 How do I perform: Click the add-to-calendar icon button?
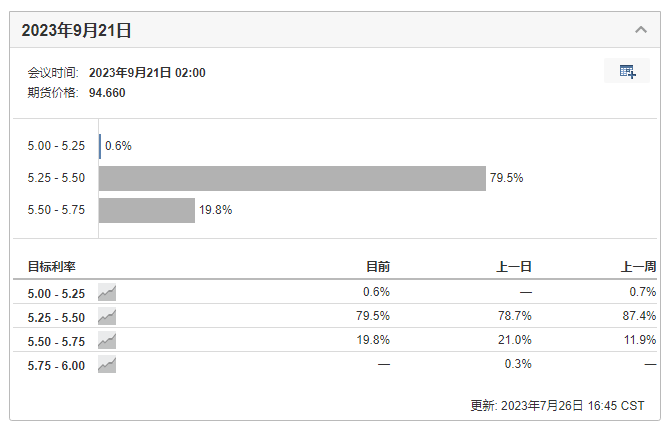627,71
